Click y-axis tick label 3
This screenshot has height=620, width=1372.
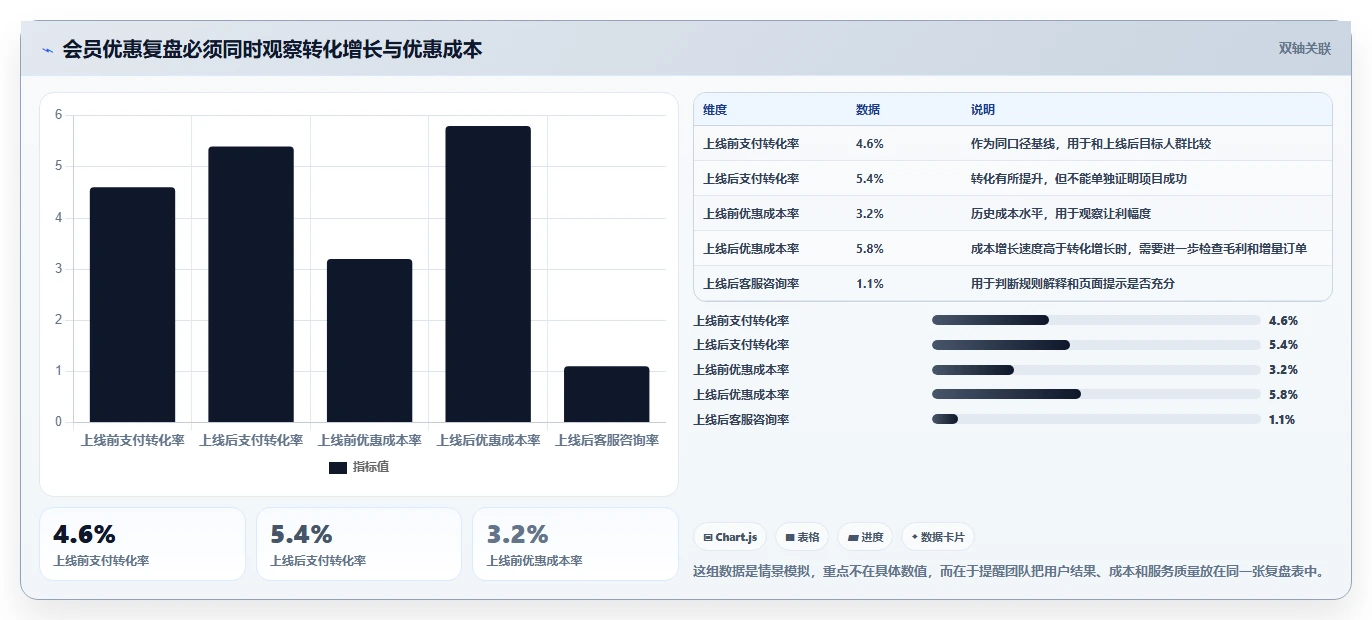click(59, 269)
